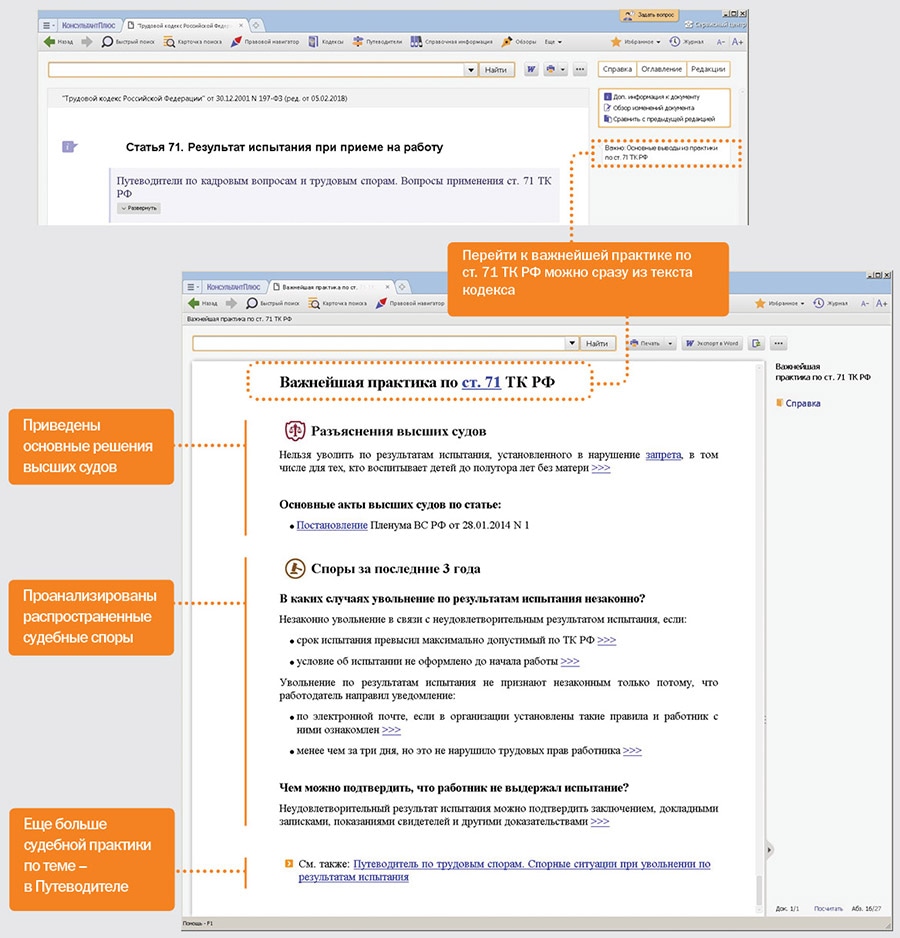This screenshot has width=900, height=938.
Task: Open Быстрый поиск in top window toolbar
Action: coord(128,42)
